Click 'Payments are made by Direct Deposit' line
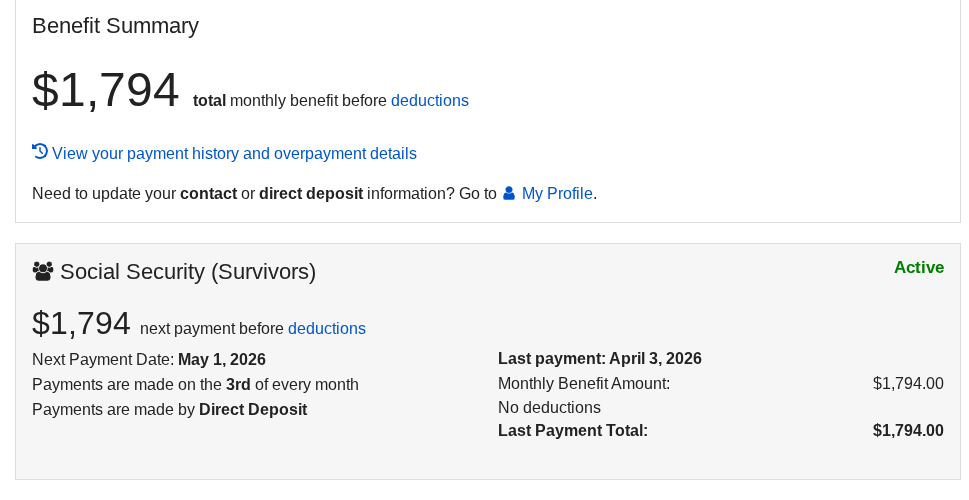The width and height of the screenshot is (969, 500). coord(169,410)
